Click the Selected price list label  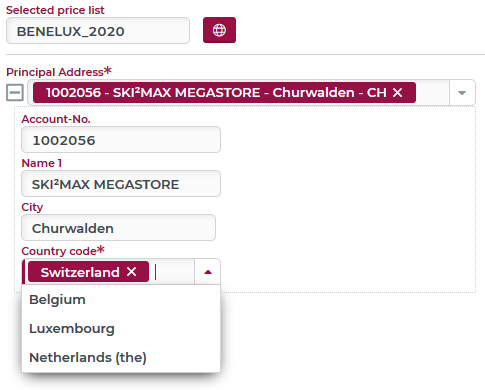(x=55, y=10)
